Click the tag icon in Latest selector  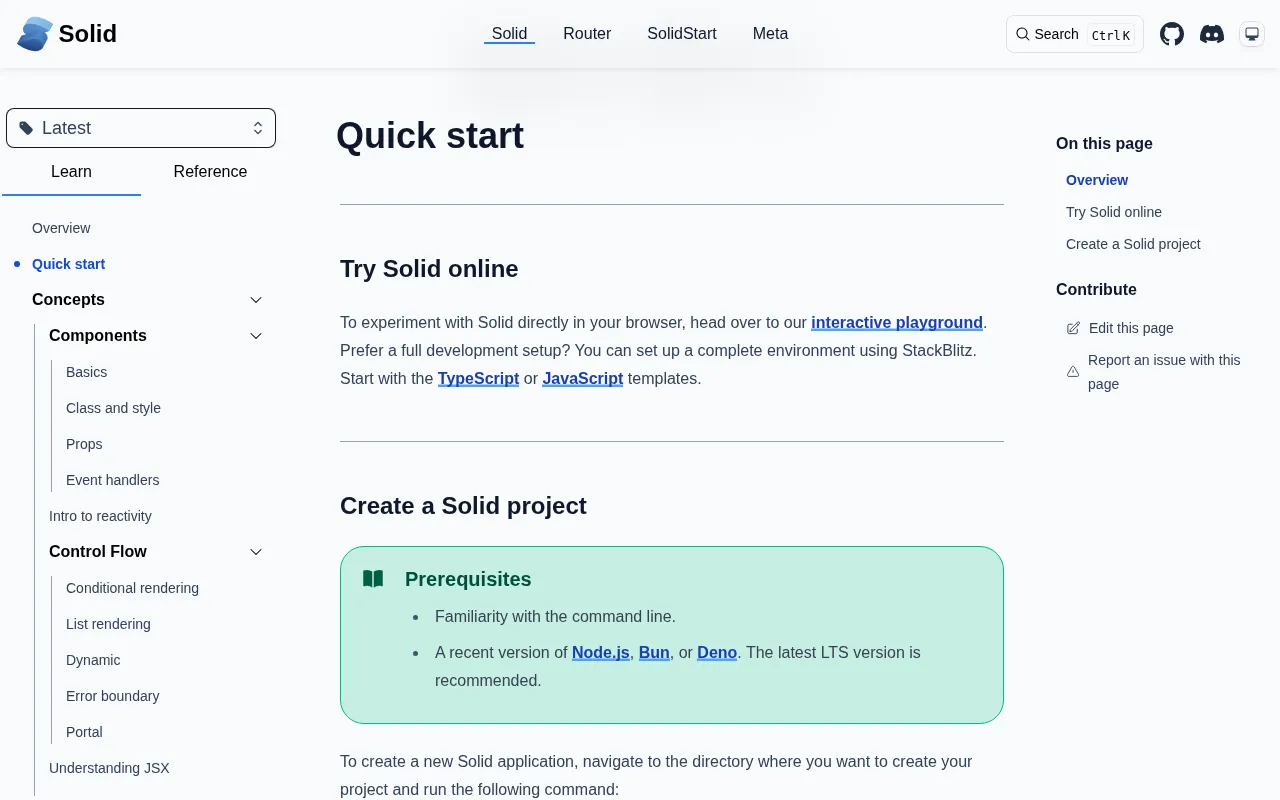point(26,128)
